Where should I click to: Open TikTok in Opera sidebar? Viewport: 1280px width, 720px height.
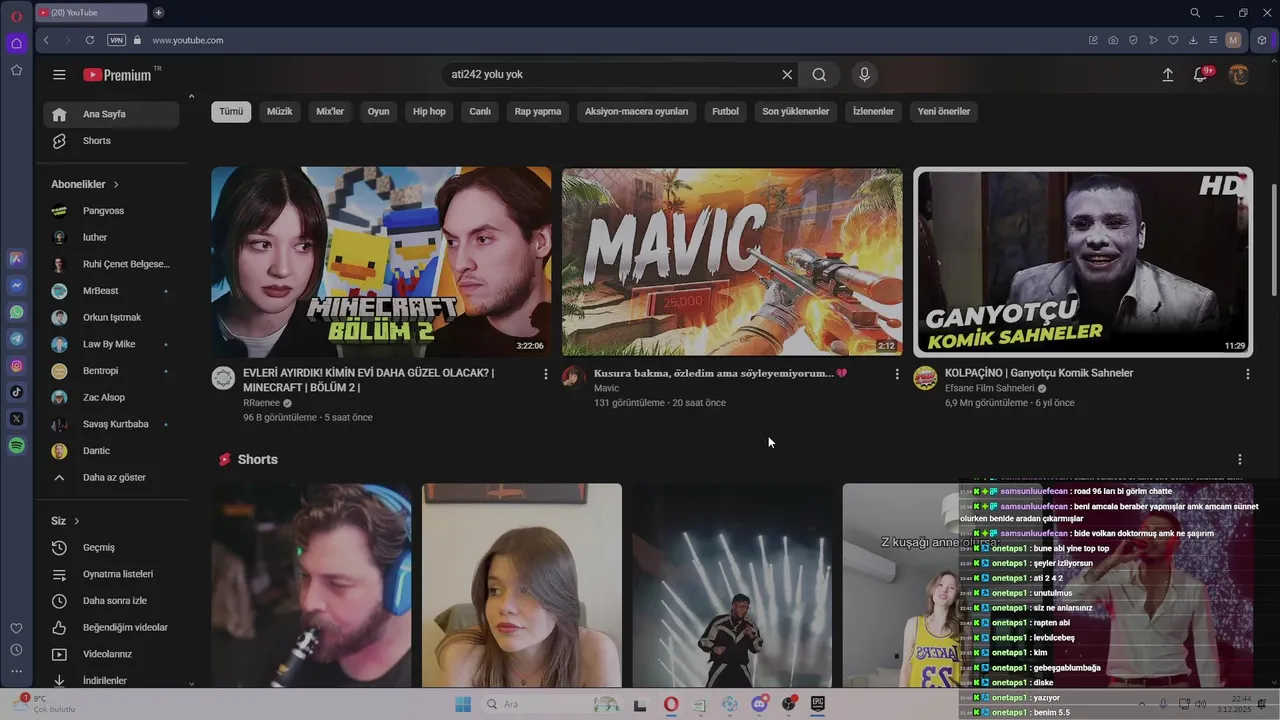point(17,392)
